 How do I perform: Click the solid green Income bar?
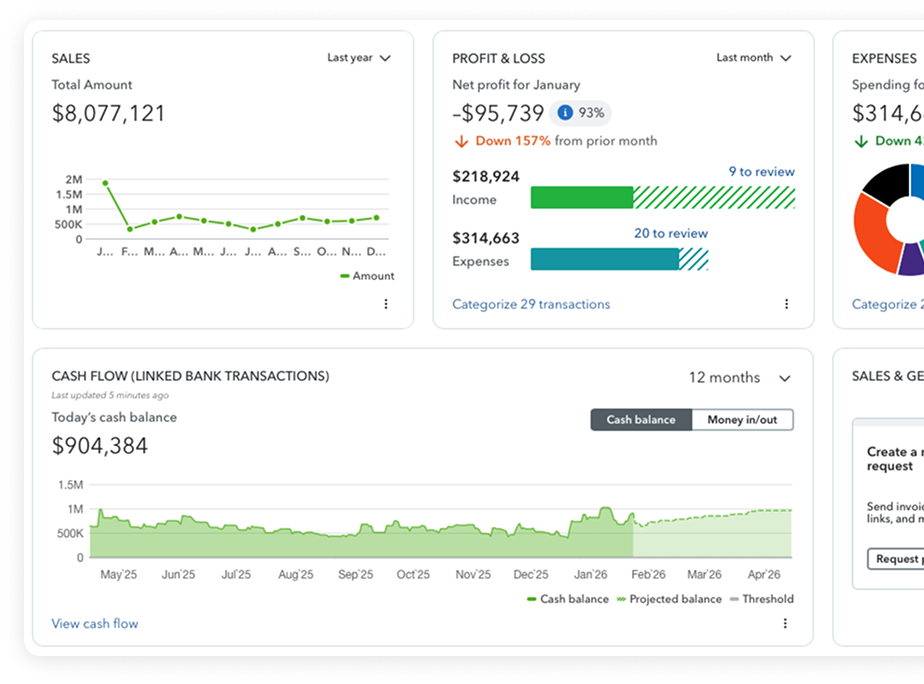point(581,197)
